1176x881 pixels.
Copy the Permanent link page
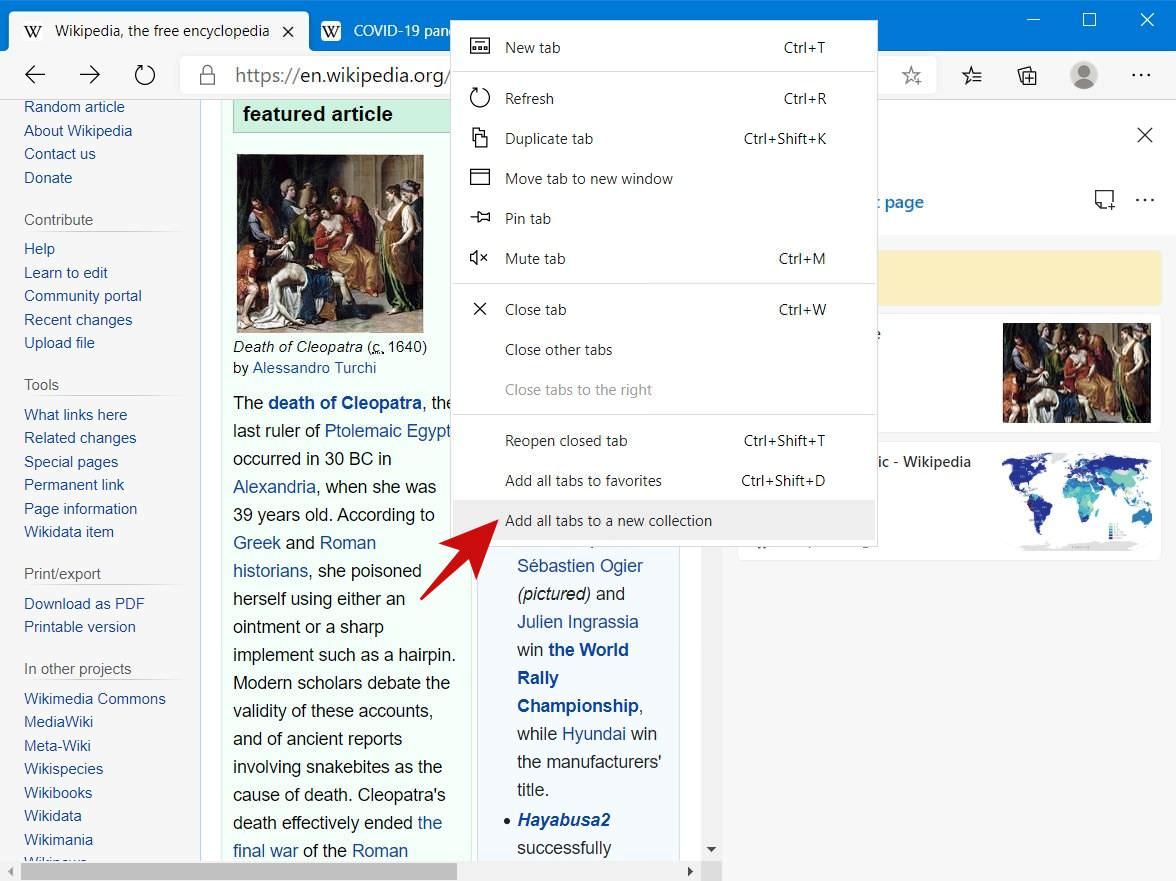tap(74, 484)
